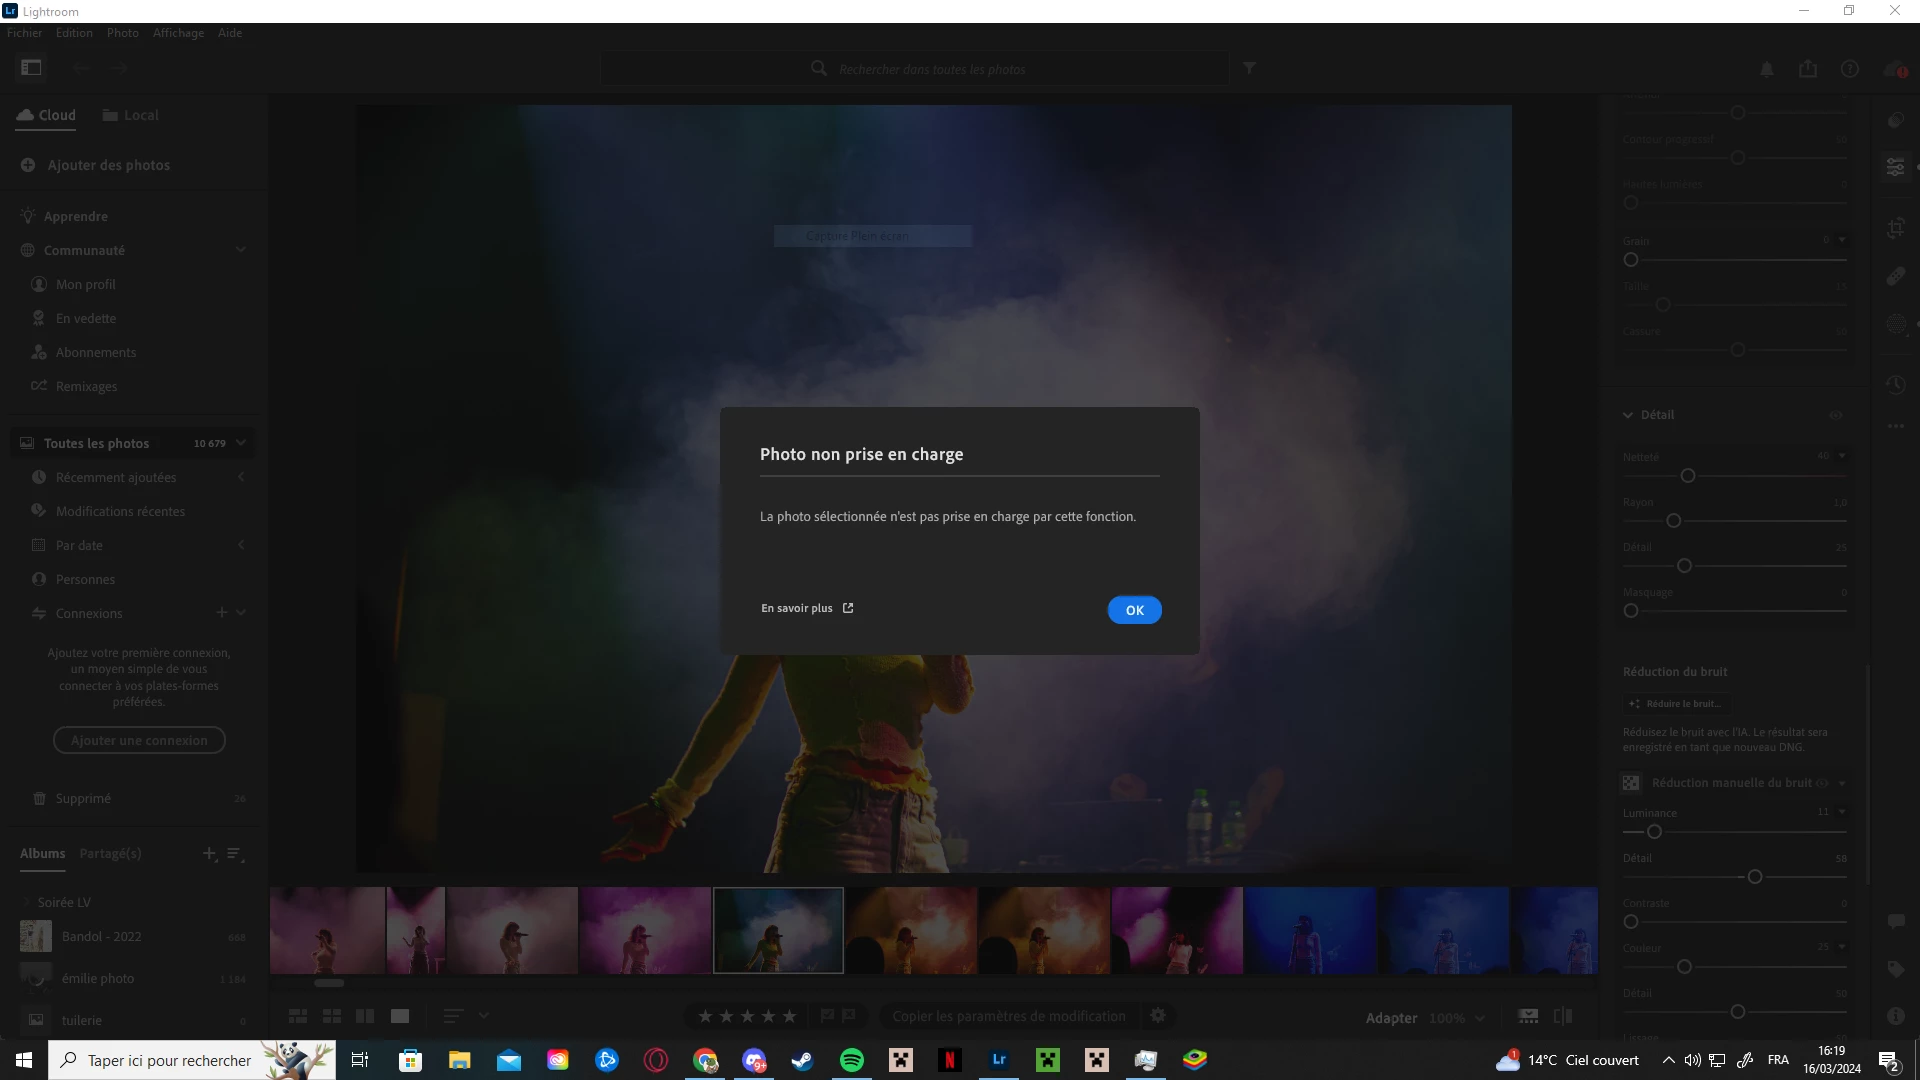Expand the Communauté section chevron
Viewport: 1920px width, 1080px height.
(241, 250)
